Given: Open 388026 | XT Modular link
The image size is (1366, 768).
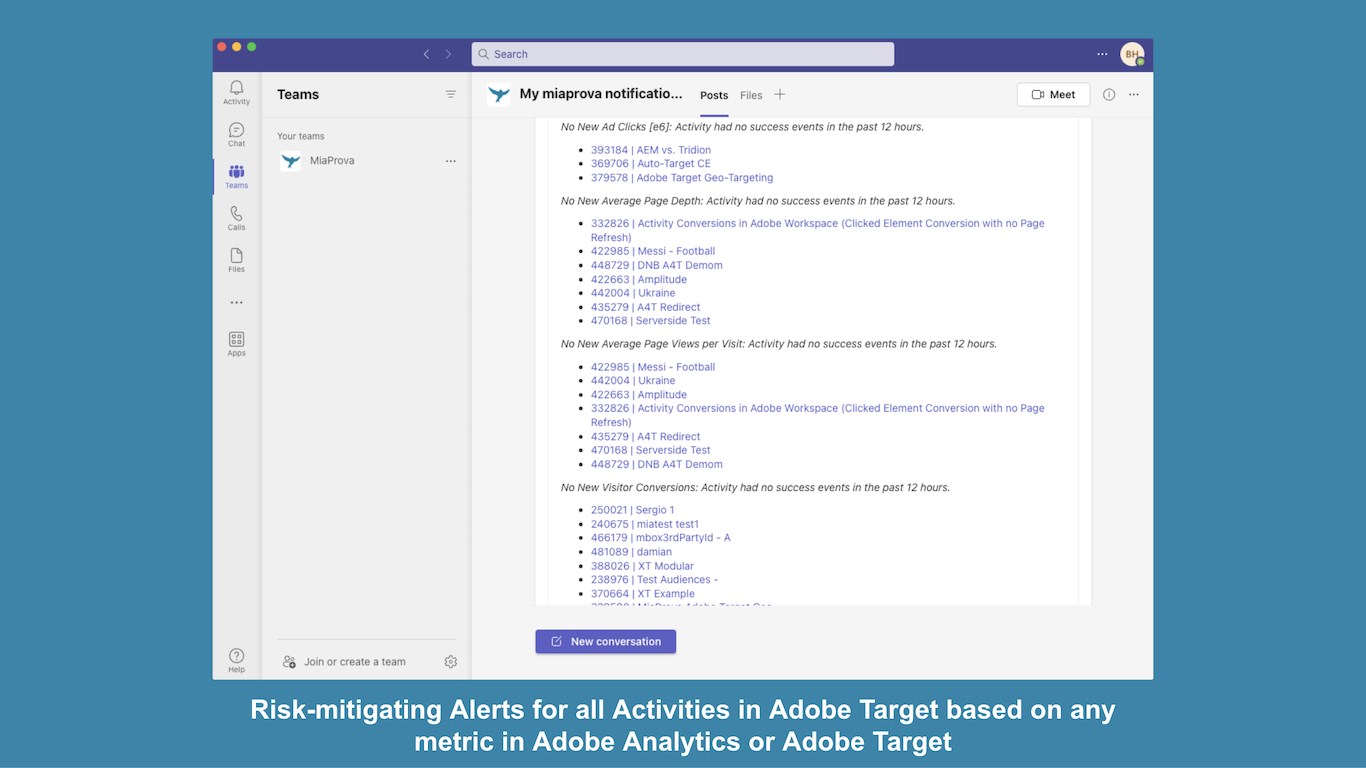Looking at the screenshot, I should coord(642,566).
